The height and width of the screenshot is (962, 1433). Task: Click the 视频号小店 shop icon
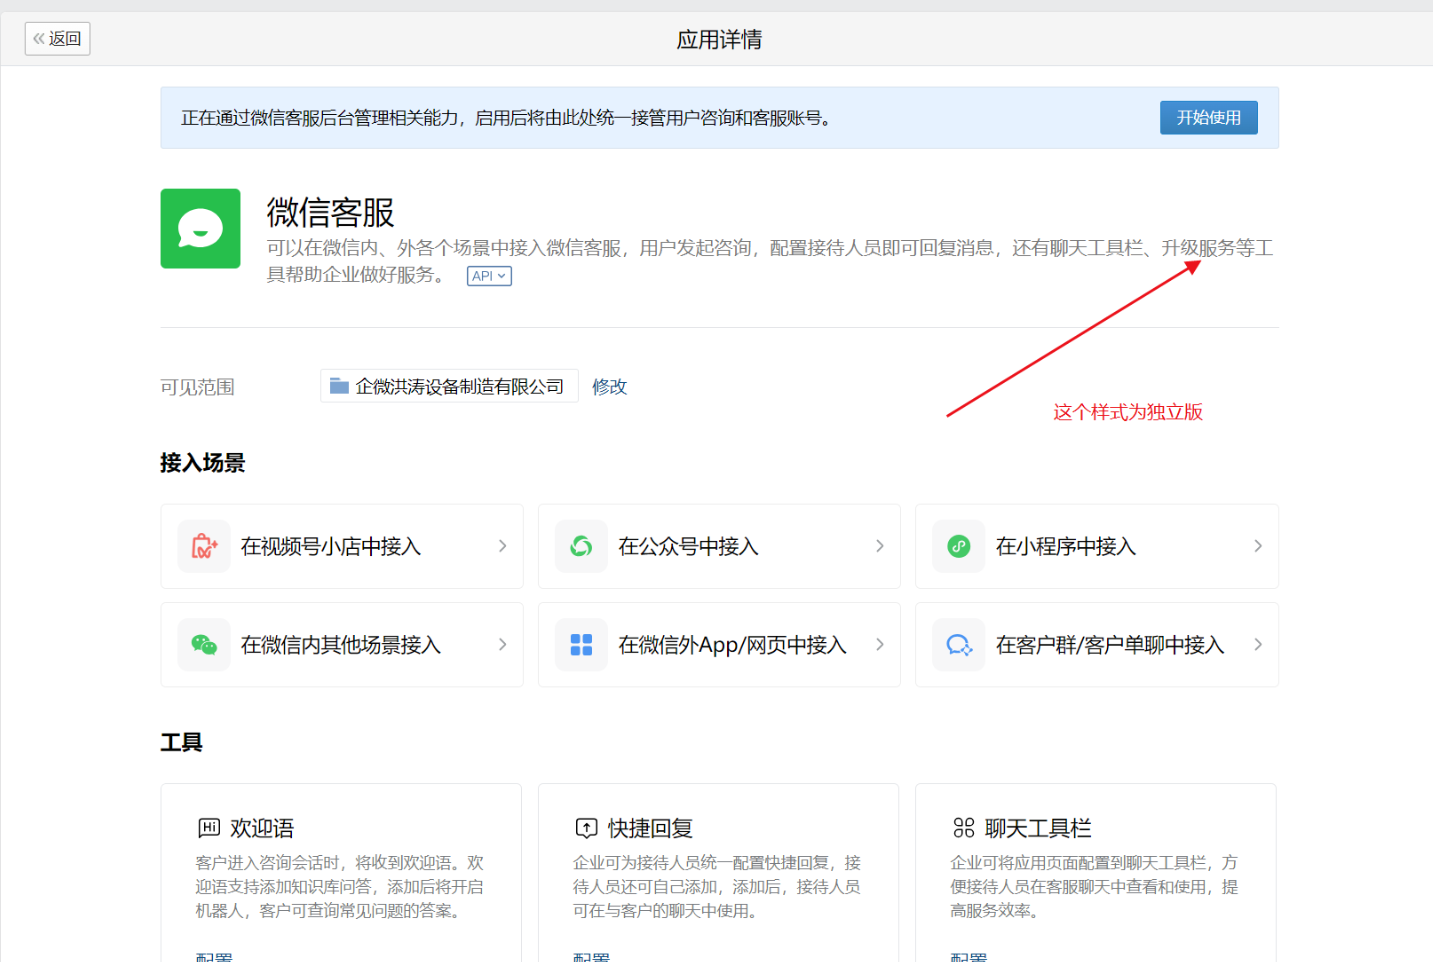pyautogui.click(x=204, y=546)
